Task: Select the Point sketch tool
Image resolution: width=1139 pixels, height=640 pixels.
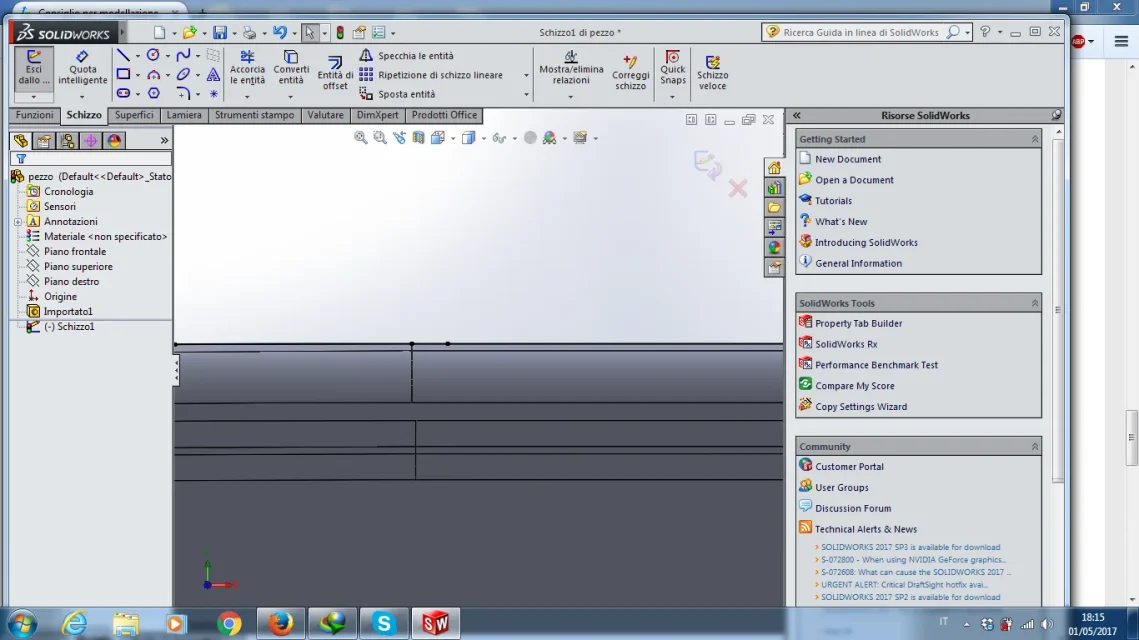Action: 213,93
